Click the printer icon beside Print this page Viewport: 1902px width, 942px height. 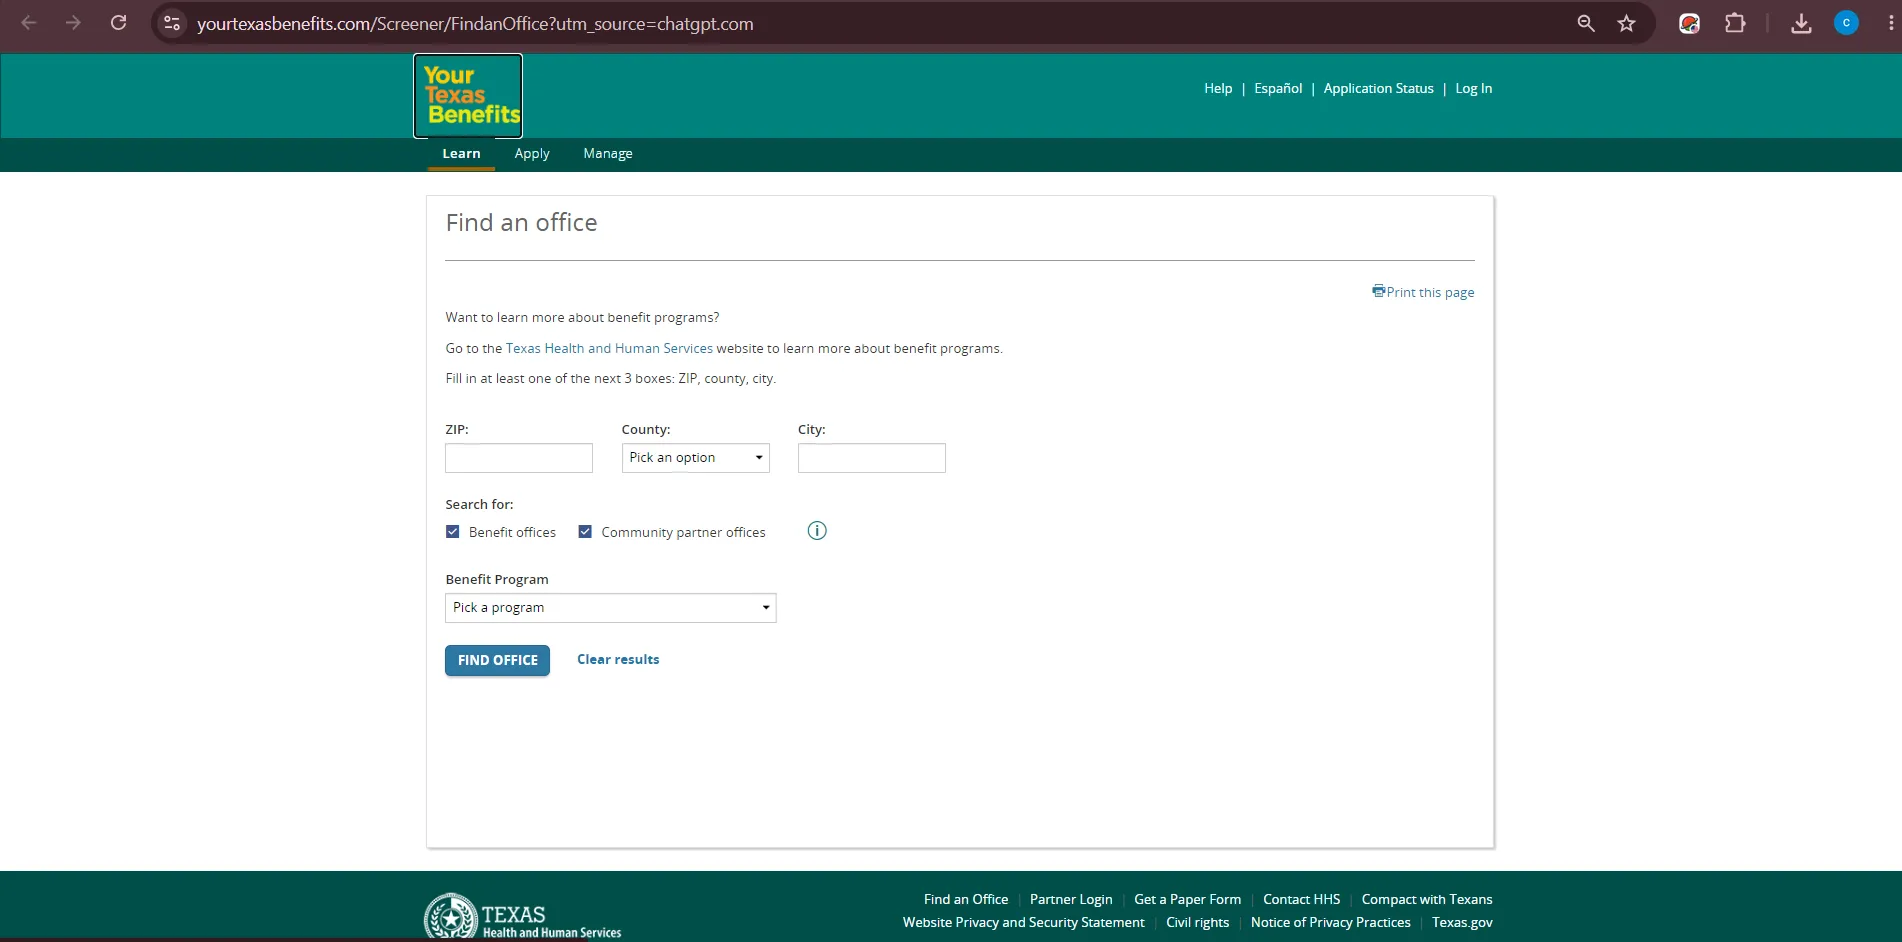click(x=1378, y=291)
